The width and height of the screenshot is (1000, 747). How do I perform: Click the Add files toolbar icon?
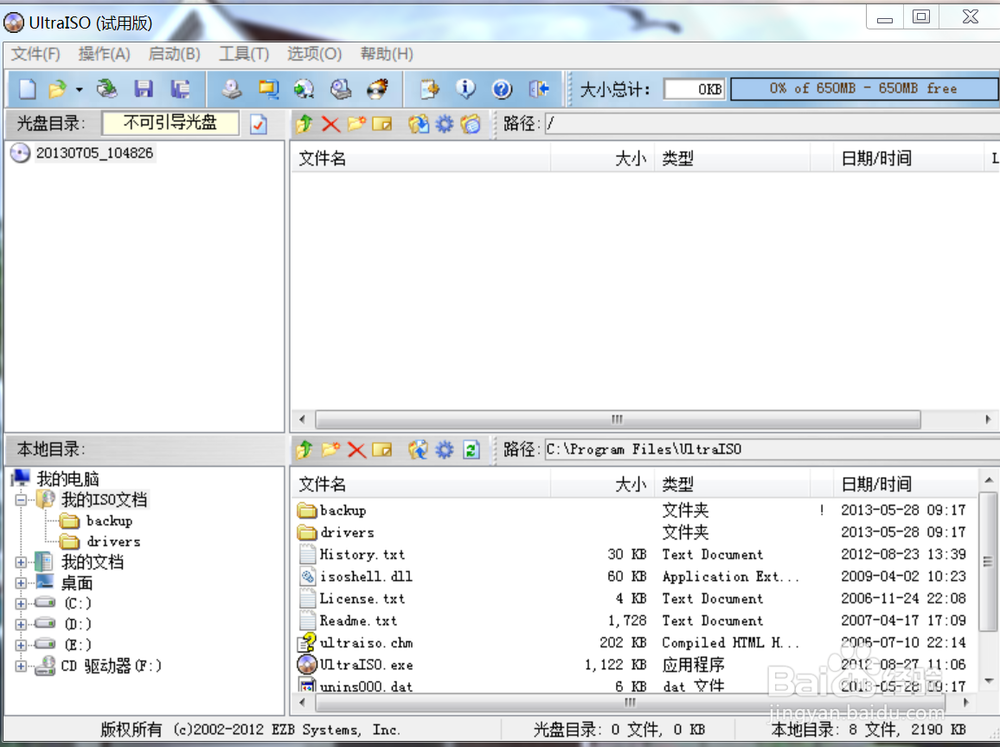(429, 89)
